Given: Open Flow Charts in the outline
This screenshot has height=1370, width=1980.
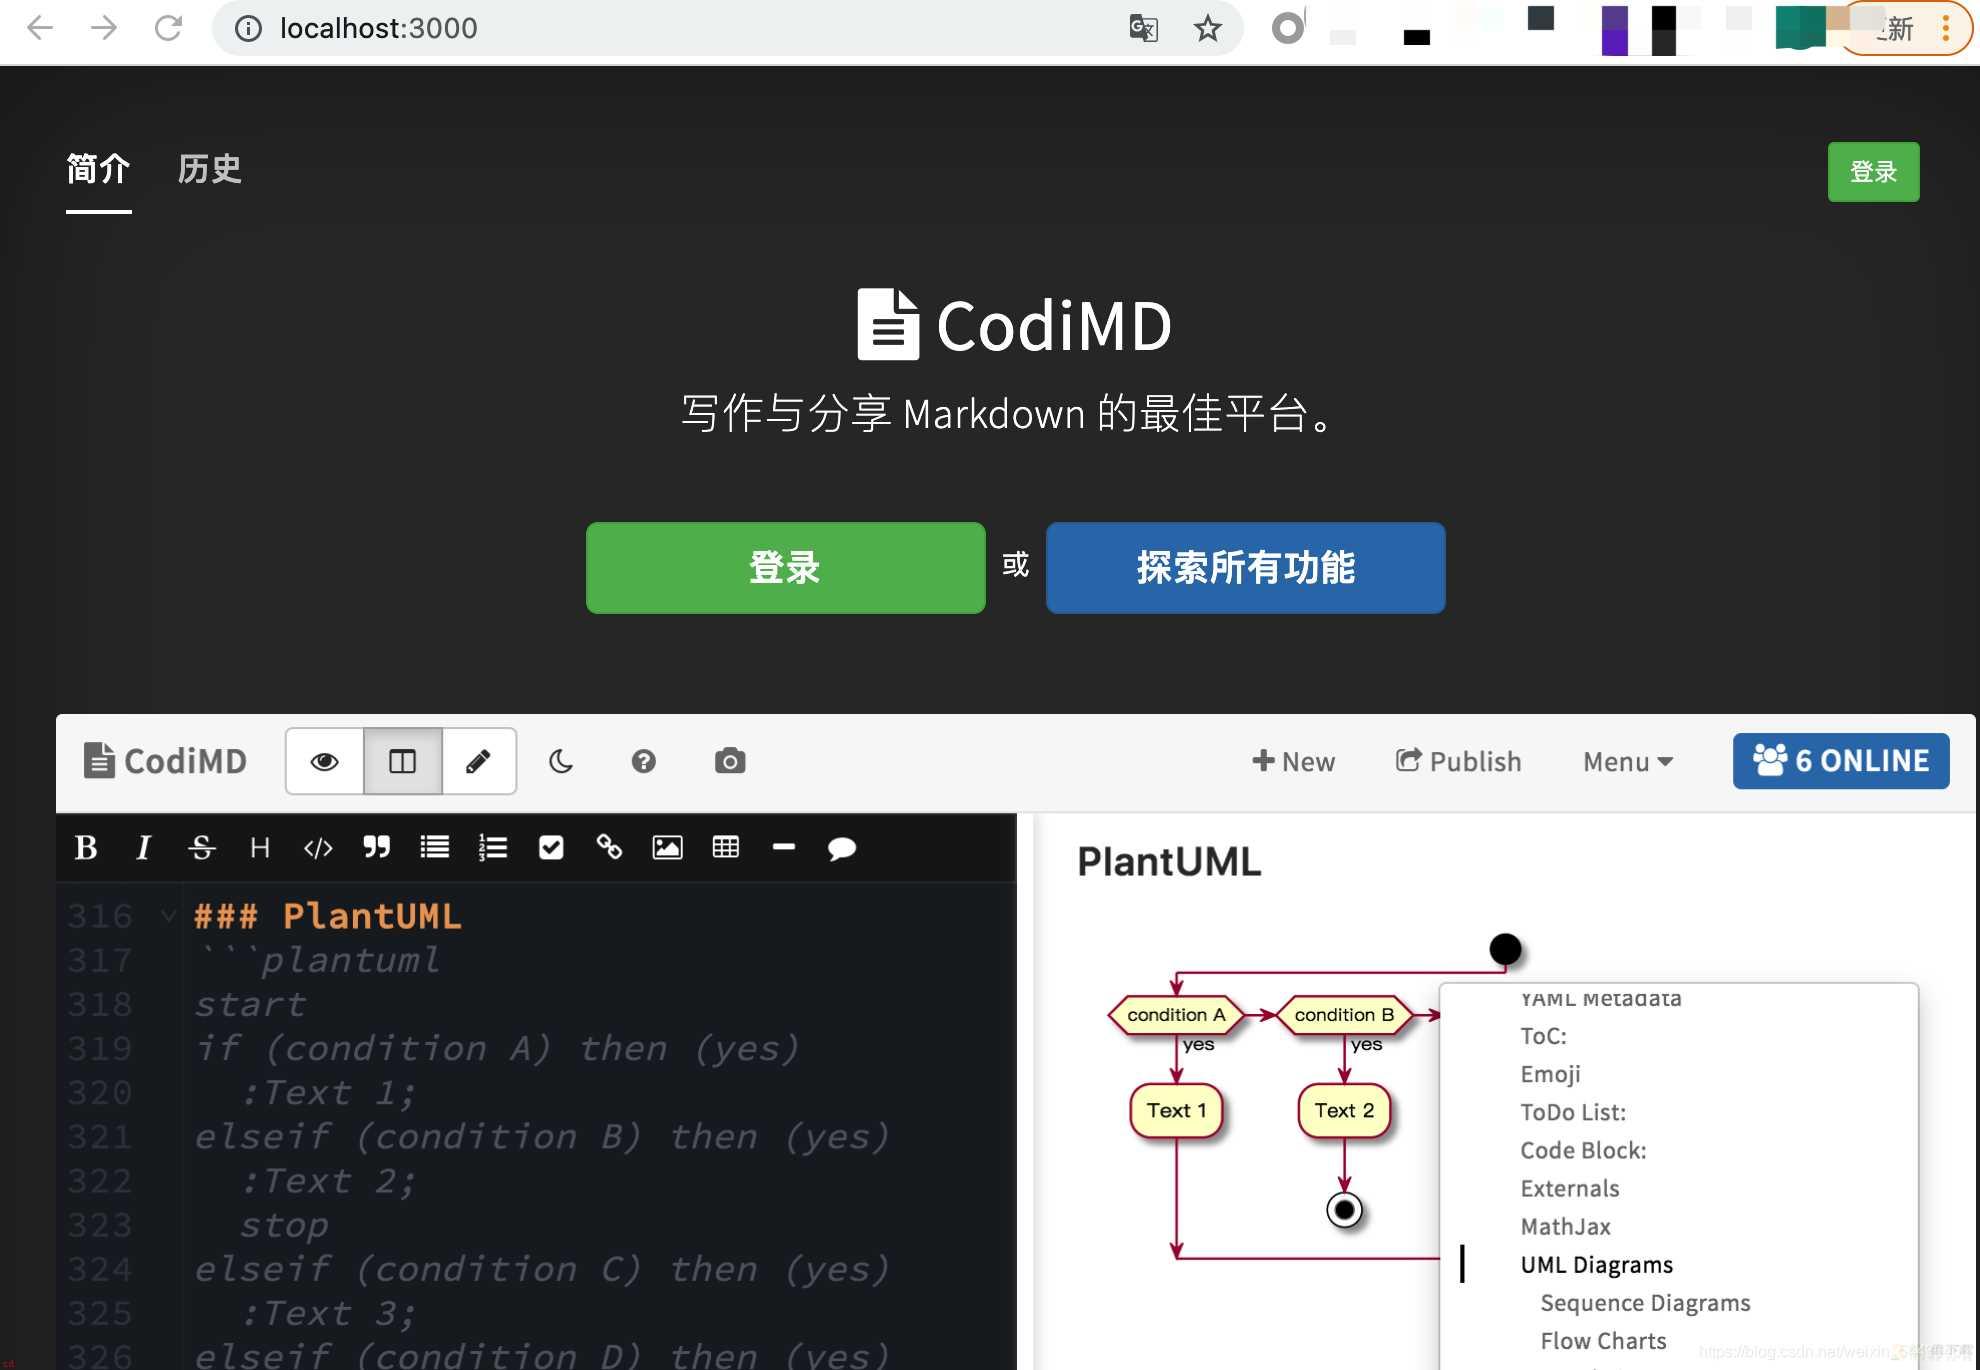Looking at the screenshot, I should click(x=1603, y=1341).
